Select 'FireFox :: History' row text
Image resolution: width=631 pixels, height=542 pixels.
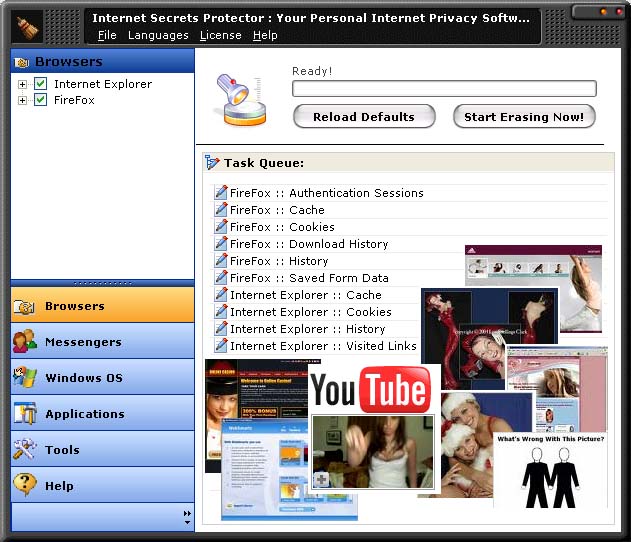[x=279, y=261]
